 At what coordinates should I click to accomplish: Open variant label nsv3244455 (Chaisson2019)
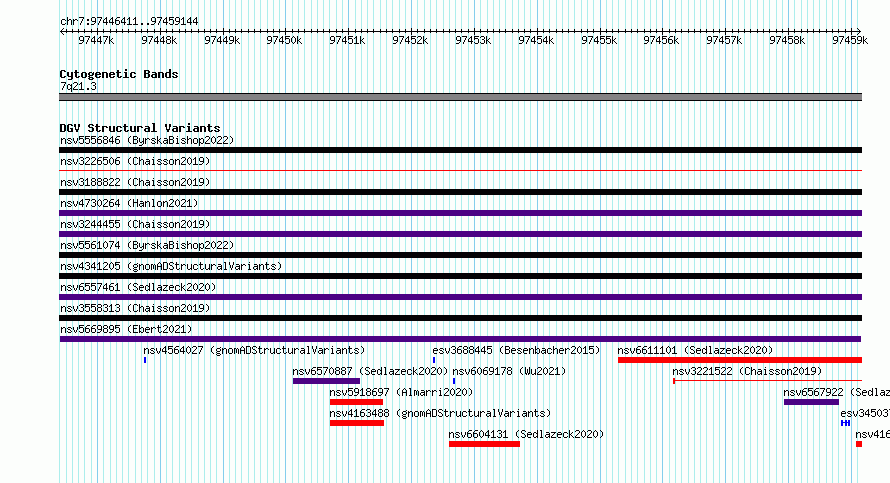[135, 224]
